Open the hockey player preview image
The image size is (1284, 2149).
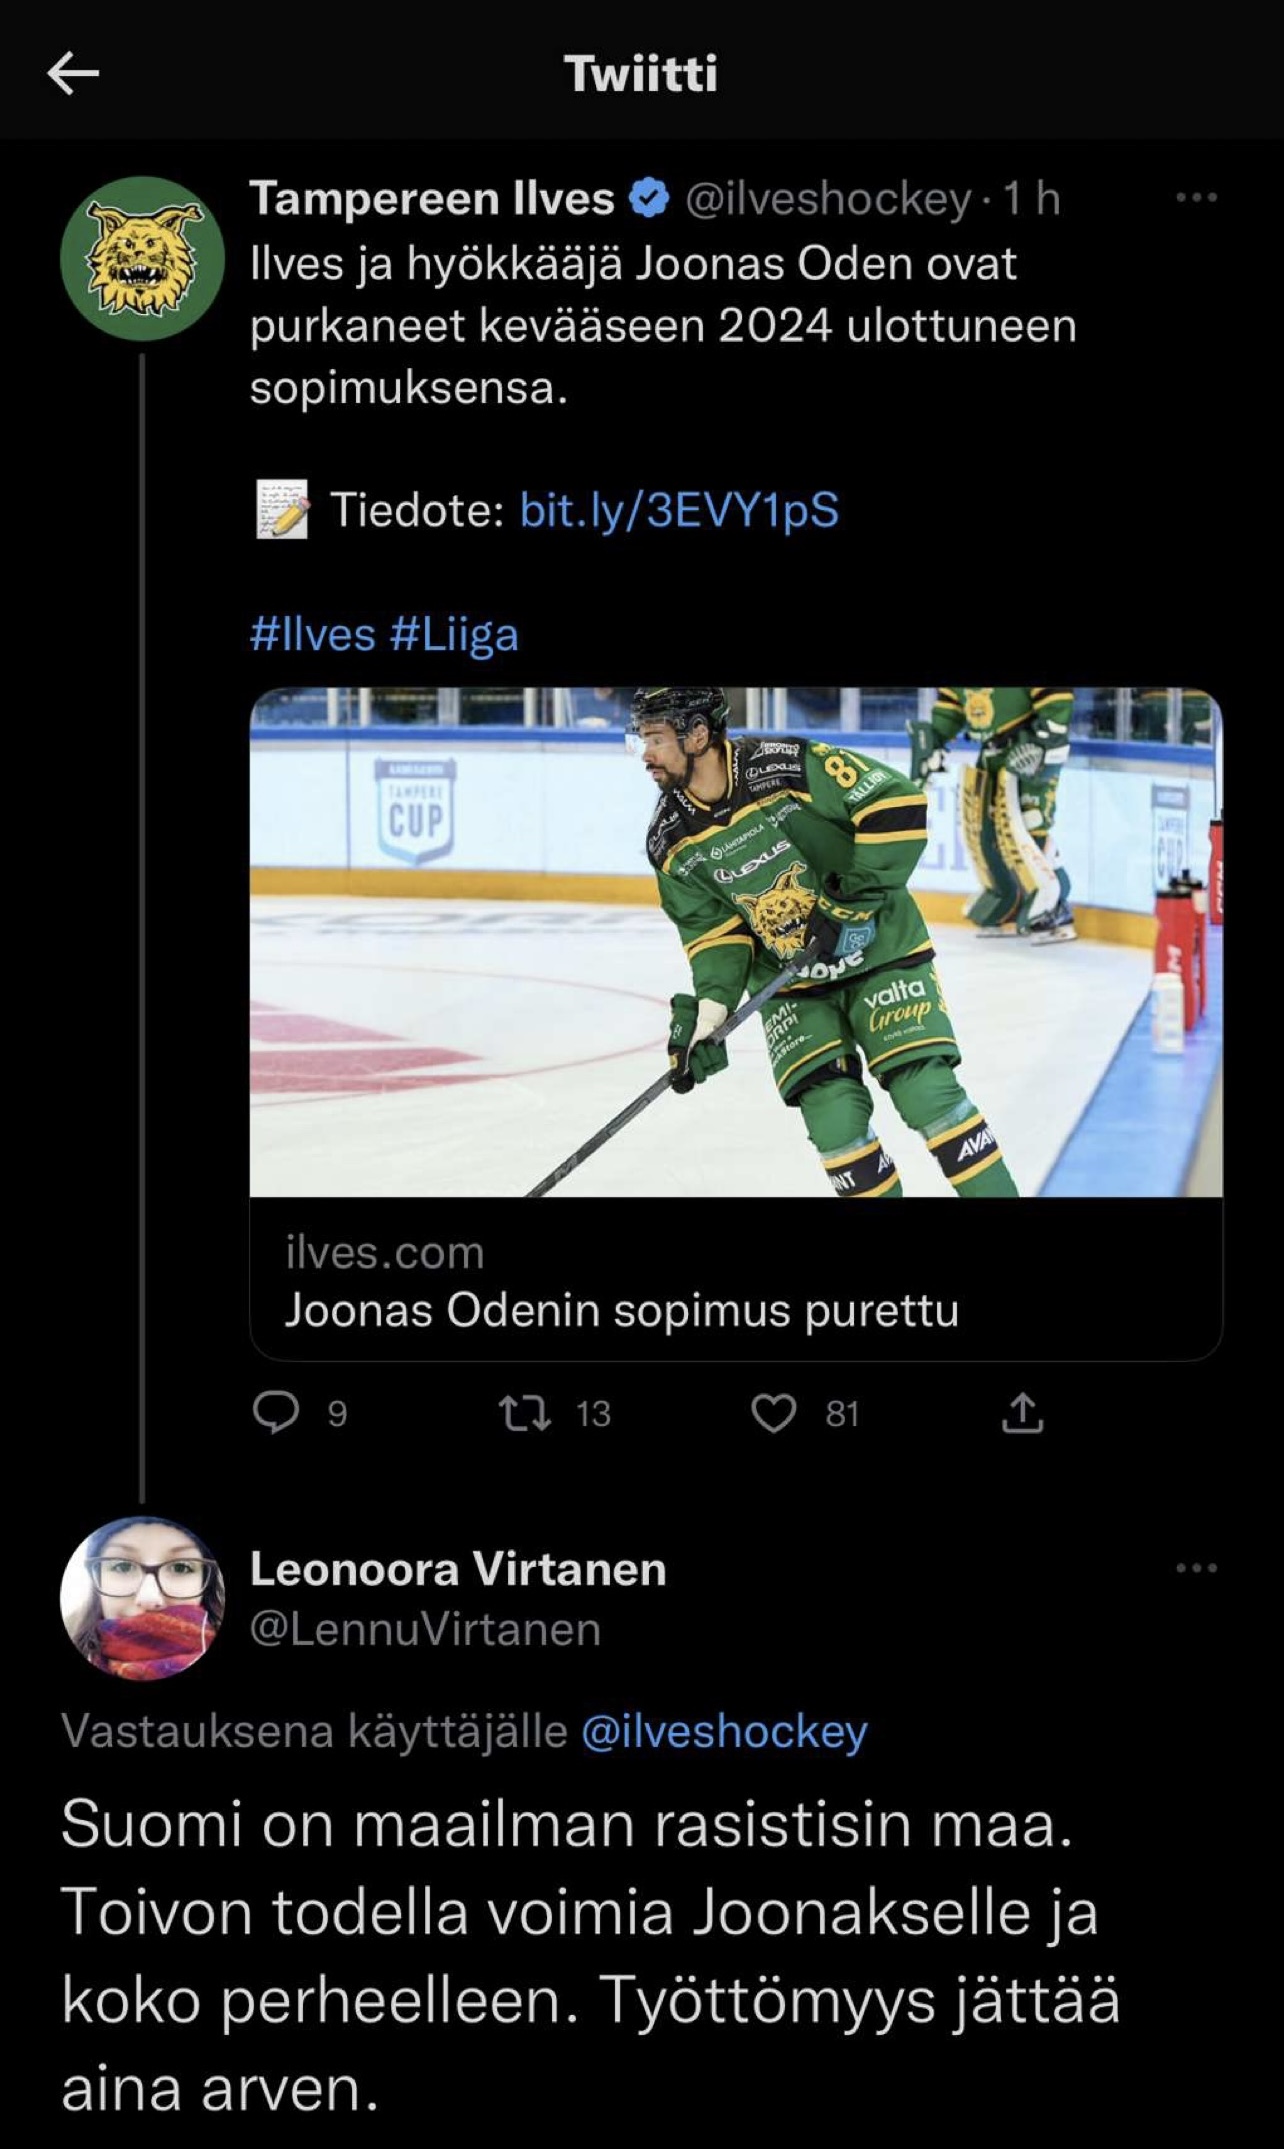pyautogui.click(x=735, y=941)
